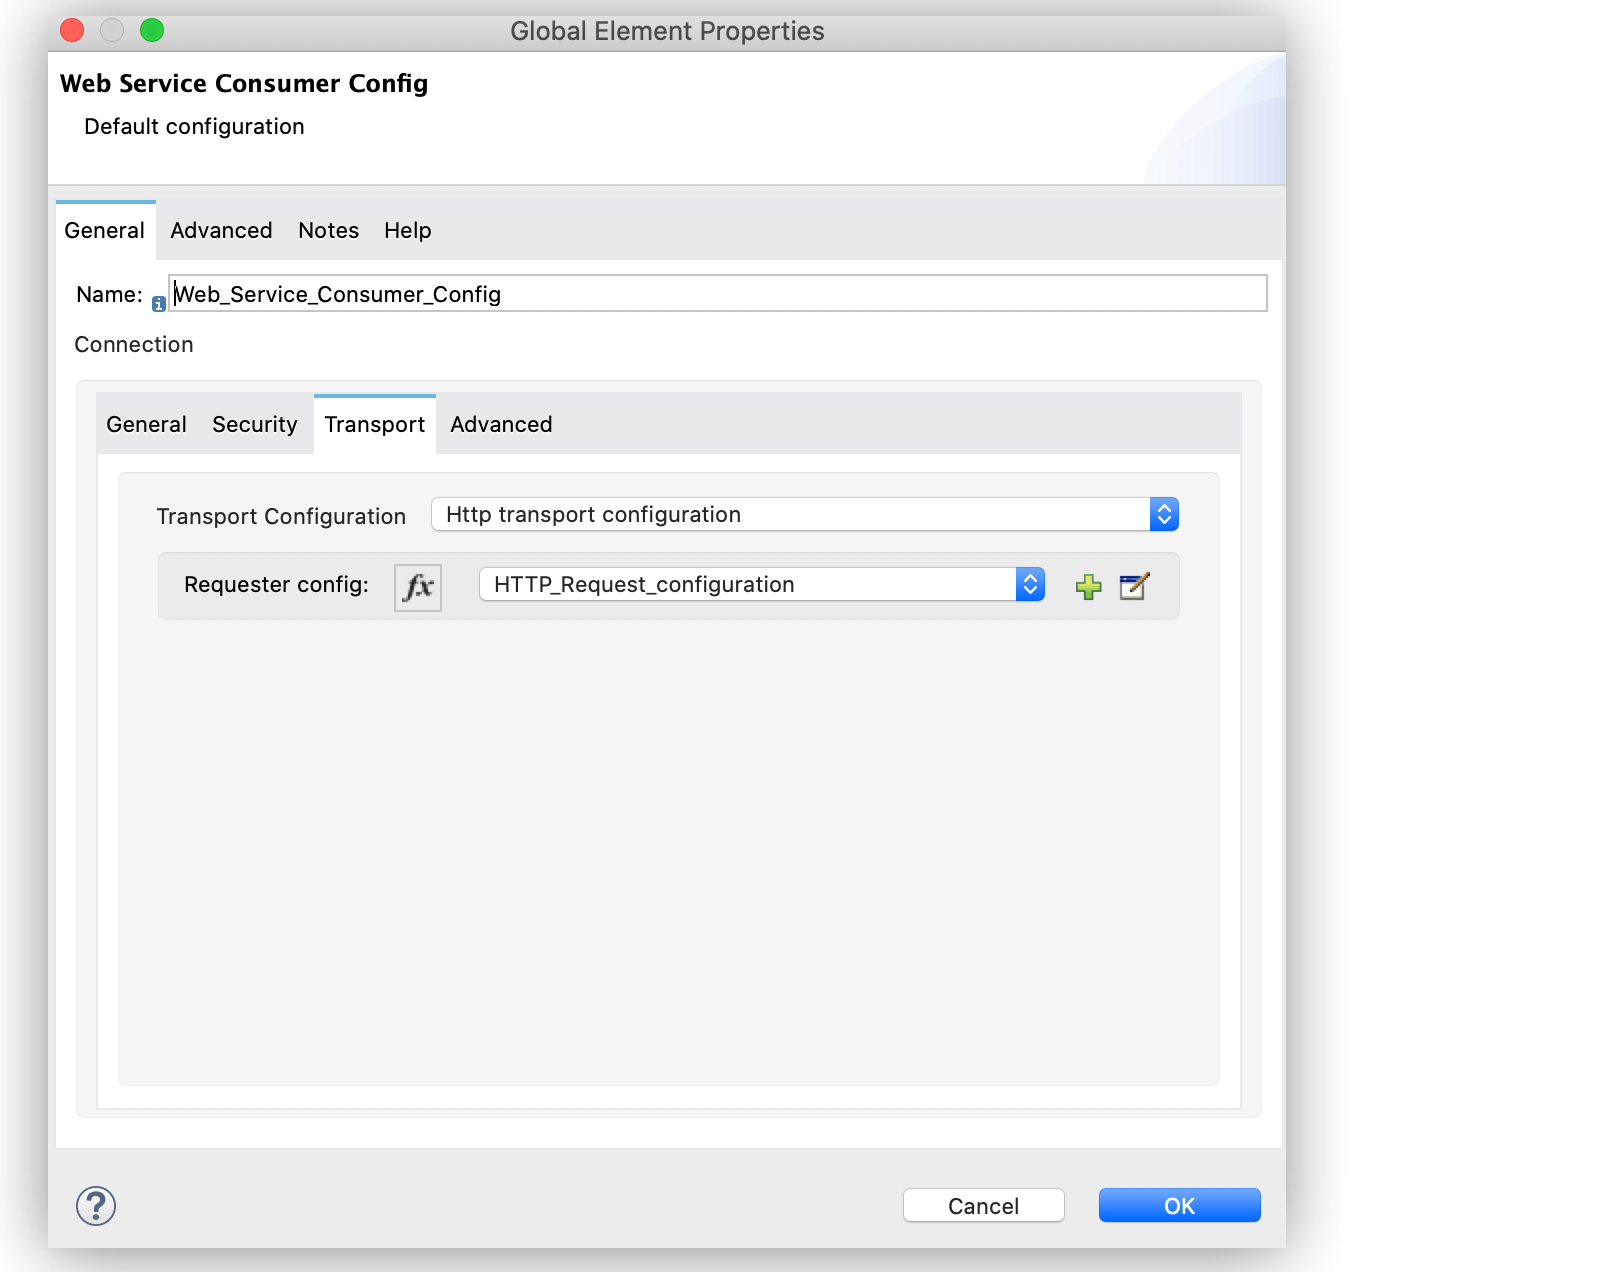The image size is (1598, 1272).
Task: Expand the Requester config dropdown
Action: point(761,584)
